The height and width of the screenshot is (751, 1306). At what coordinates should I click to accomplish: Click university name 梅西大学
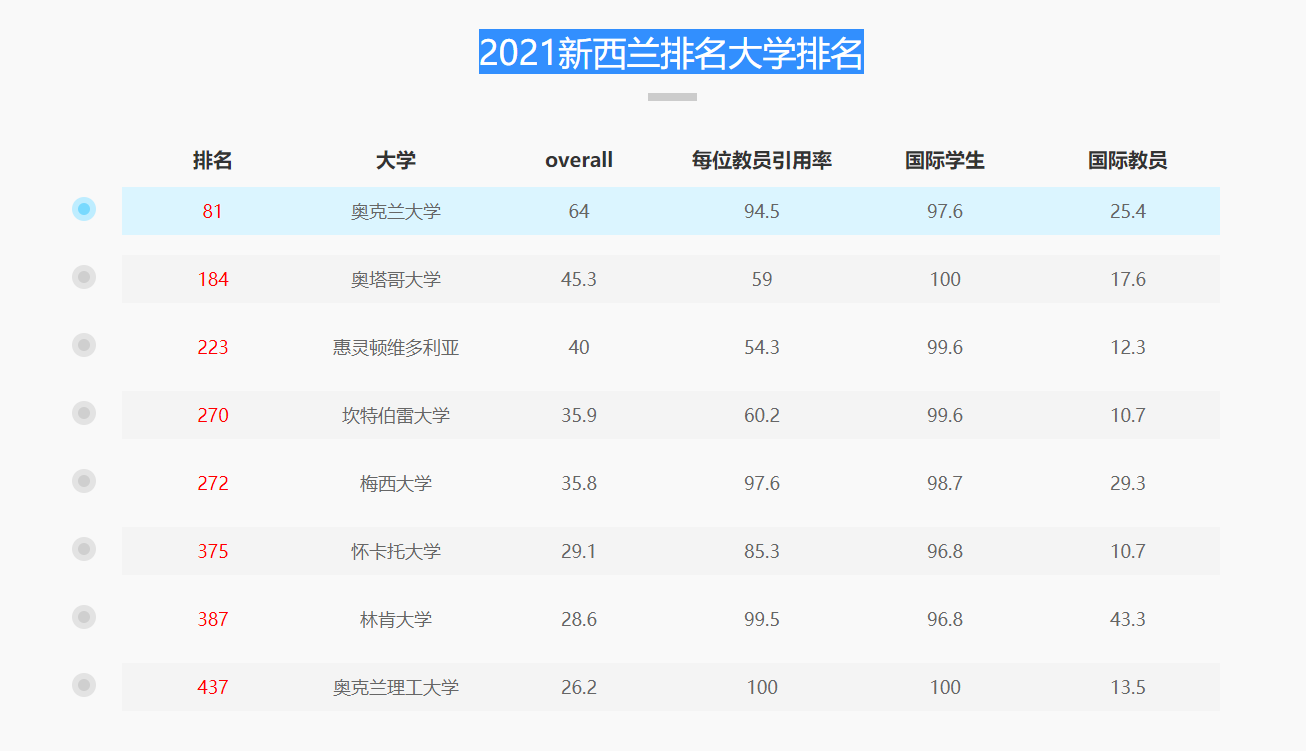(x=396, y=483)
